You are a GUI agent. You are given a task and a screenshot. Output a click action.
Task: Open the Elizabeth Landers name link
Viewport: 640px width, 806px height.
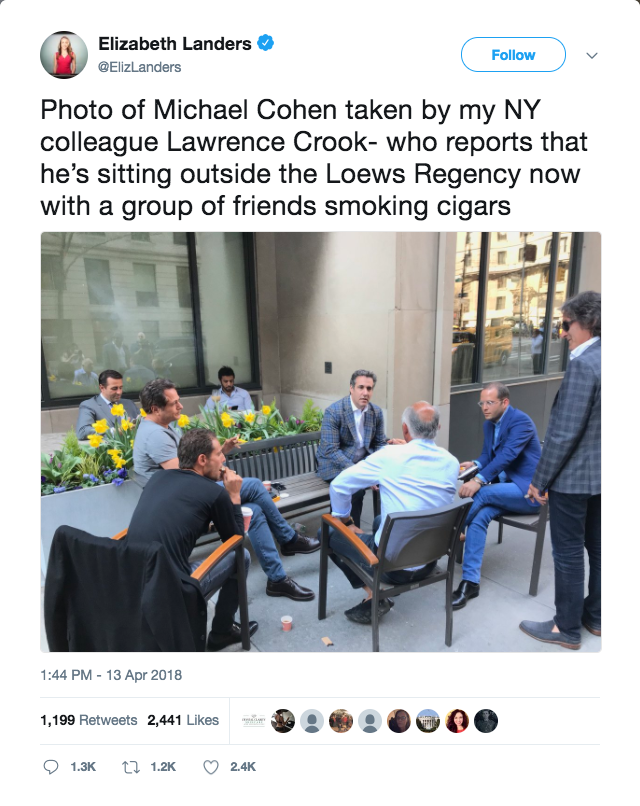pyautogui.click(x=175, y=44)
